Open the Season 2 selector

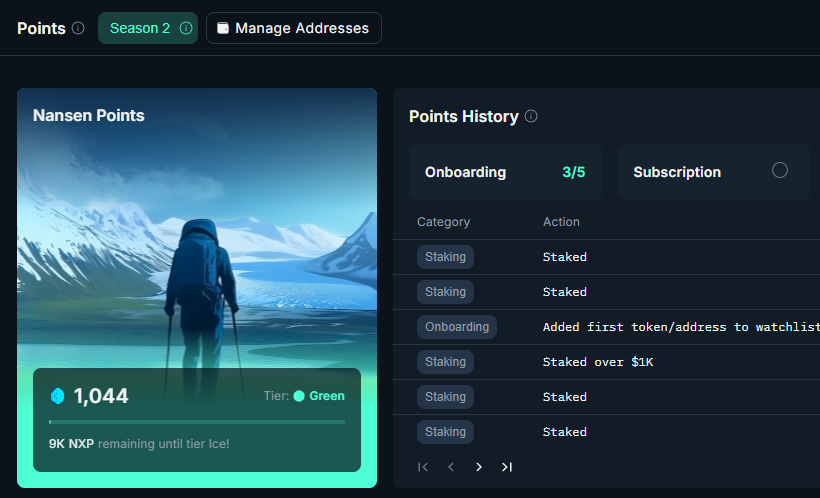pyautogui.click(x=148, y=28)
